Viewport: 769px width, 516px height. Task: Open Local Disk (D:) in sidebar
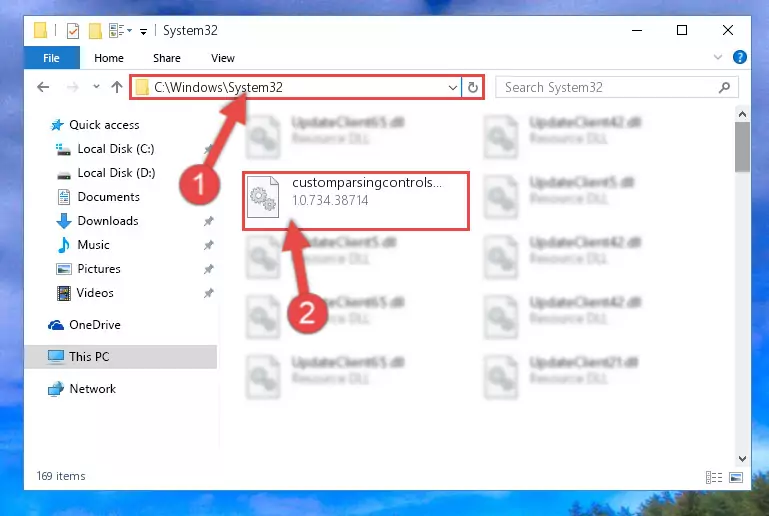coord(116,173)
